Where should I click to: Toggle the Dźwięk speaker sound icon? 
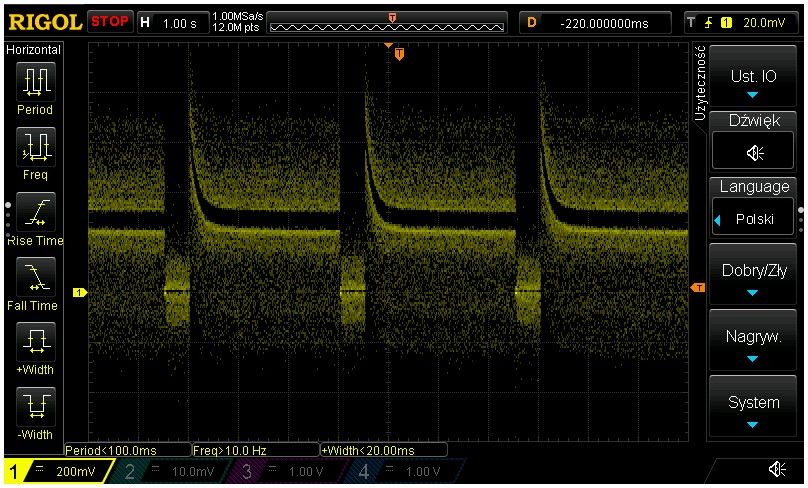pyautogui.click(x=753, y=153)
